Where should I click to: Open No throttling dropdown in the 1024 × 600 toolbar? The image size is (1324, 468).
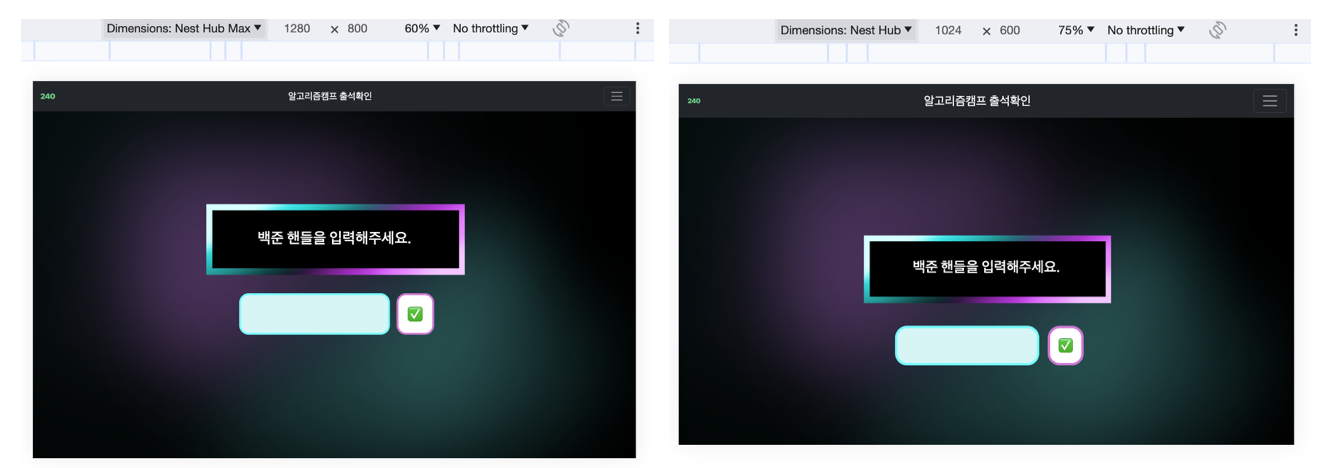[1146, 30]
